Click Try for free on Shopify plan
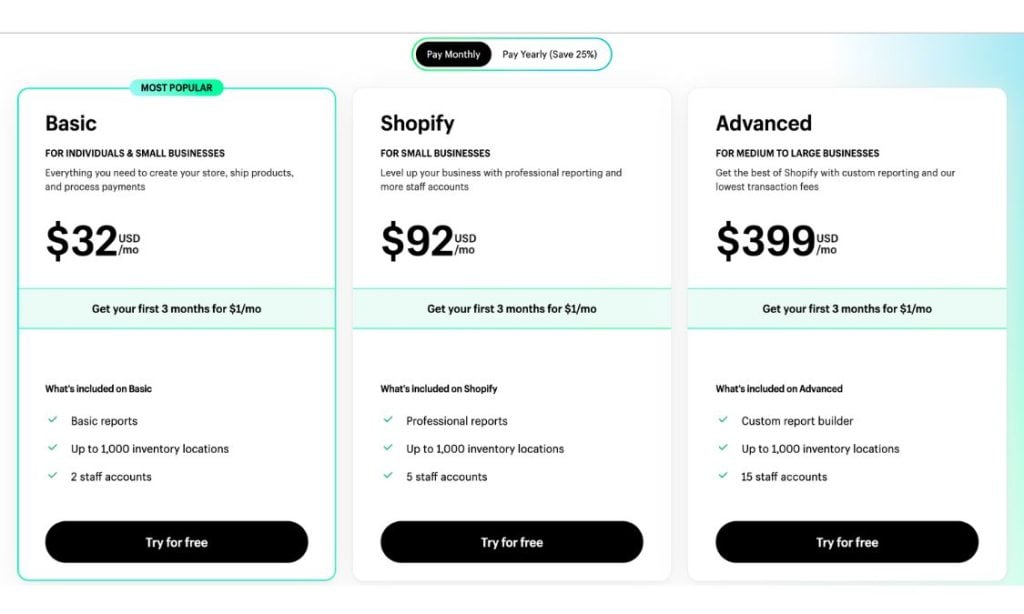This screenshot has width=1024, height=614. [x=511, y=542]
